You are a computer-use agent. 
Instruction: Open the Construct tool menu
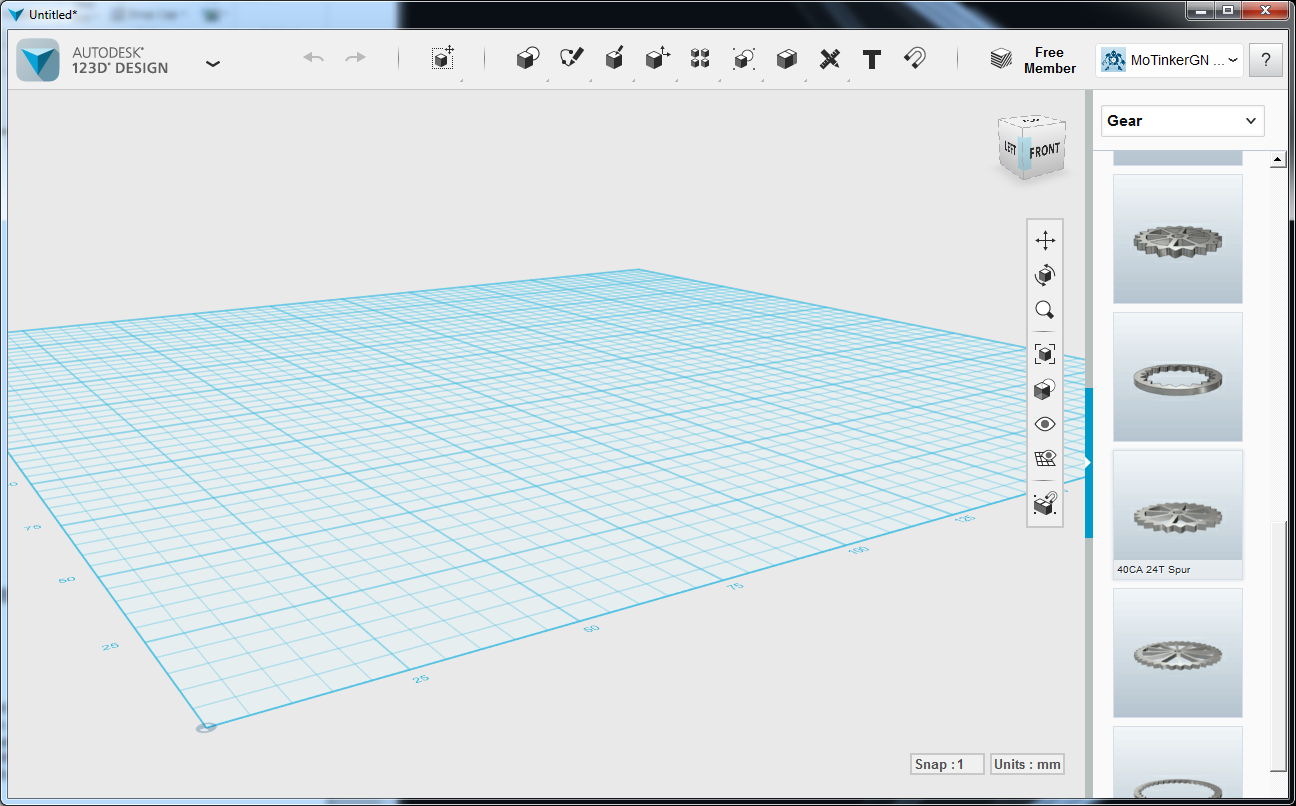click(615, 58)
